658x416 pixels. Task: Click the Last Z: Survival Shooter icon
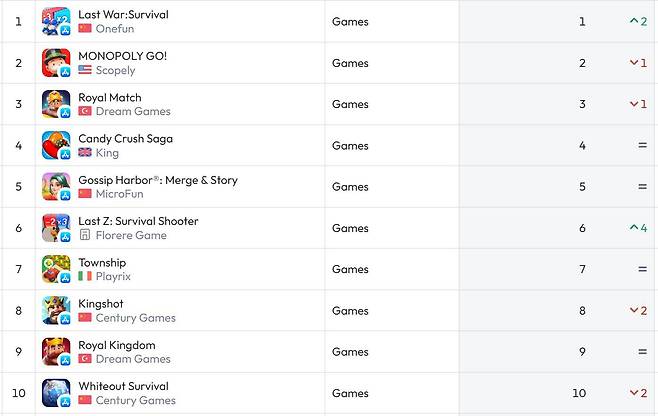[56, 228]
